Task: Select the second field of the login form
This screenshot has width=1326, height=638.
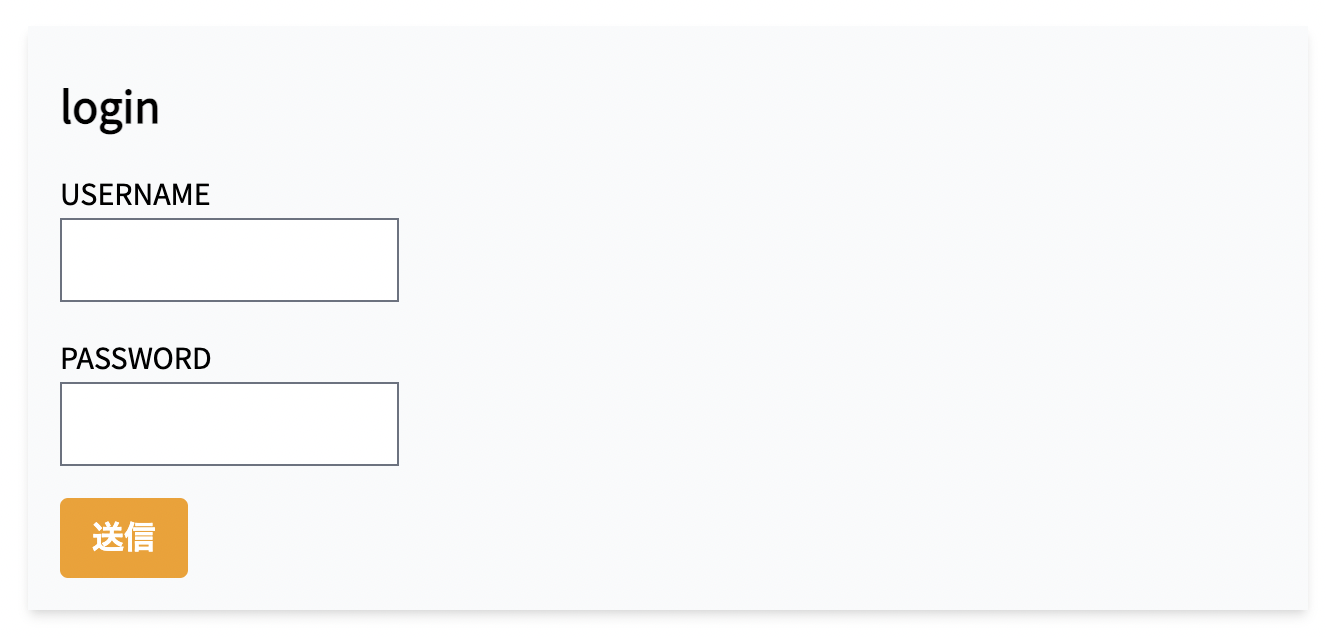Action: point(229,424)
